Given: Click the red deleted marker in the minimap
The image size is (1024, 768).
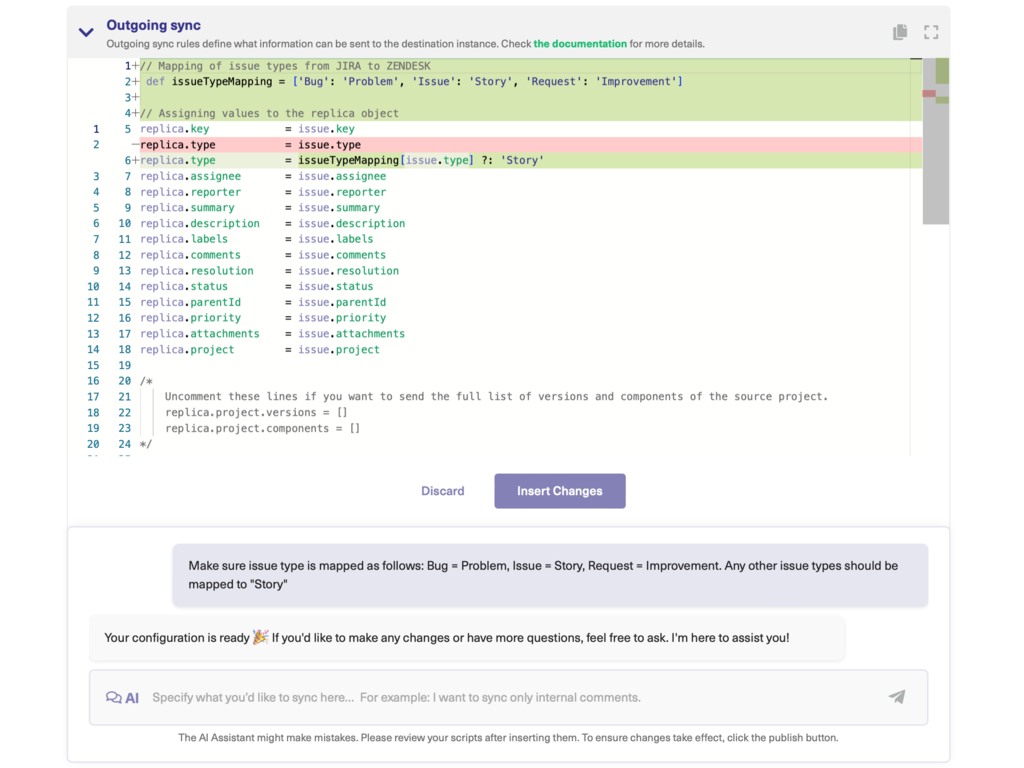Looking at the screenshot, I should pos(929,93).
